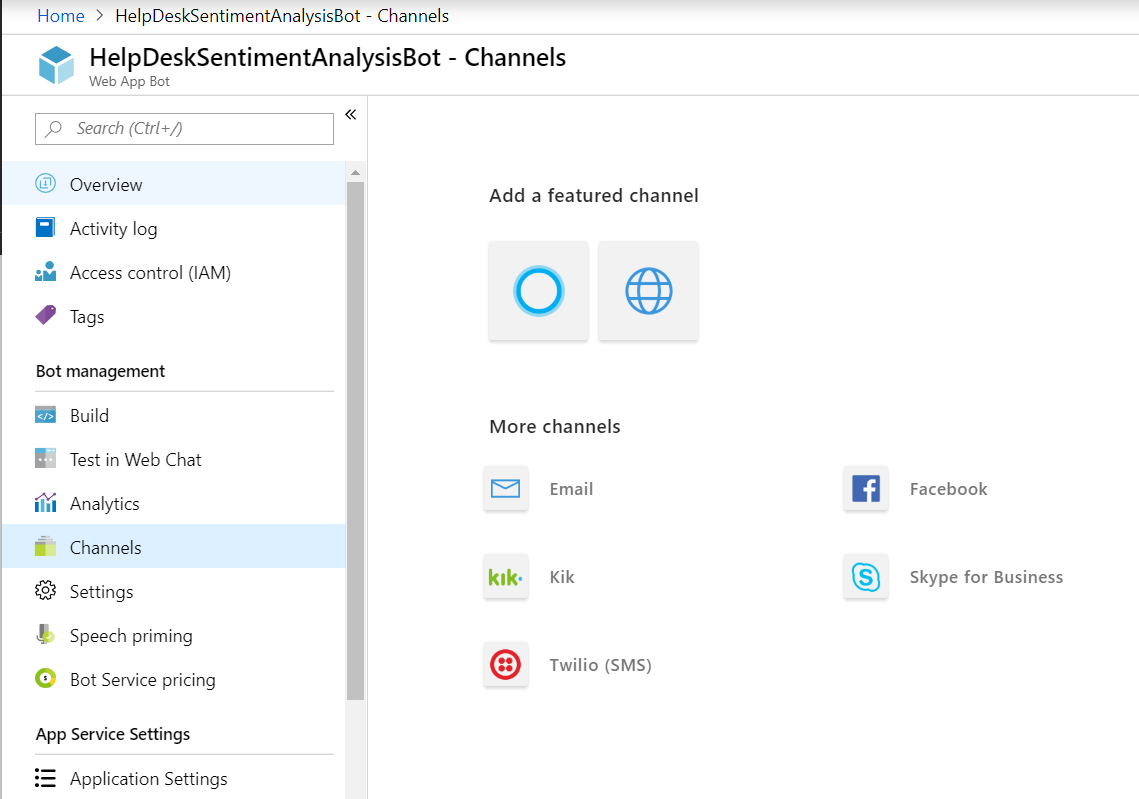Open Application Settings in sidebar
Image resolution: width=1139 pixels, height=799 pixels.
click(x=148, y=779)
